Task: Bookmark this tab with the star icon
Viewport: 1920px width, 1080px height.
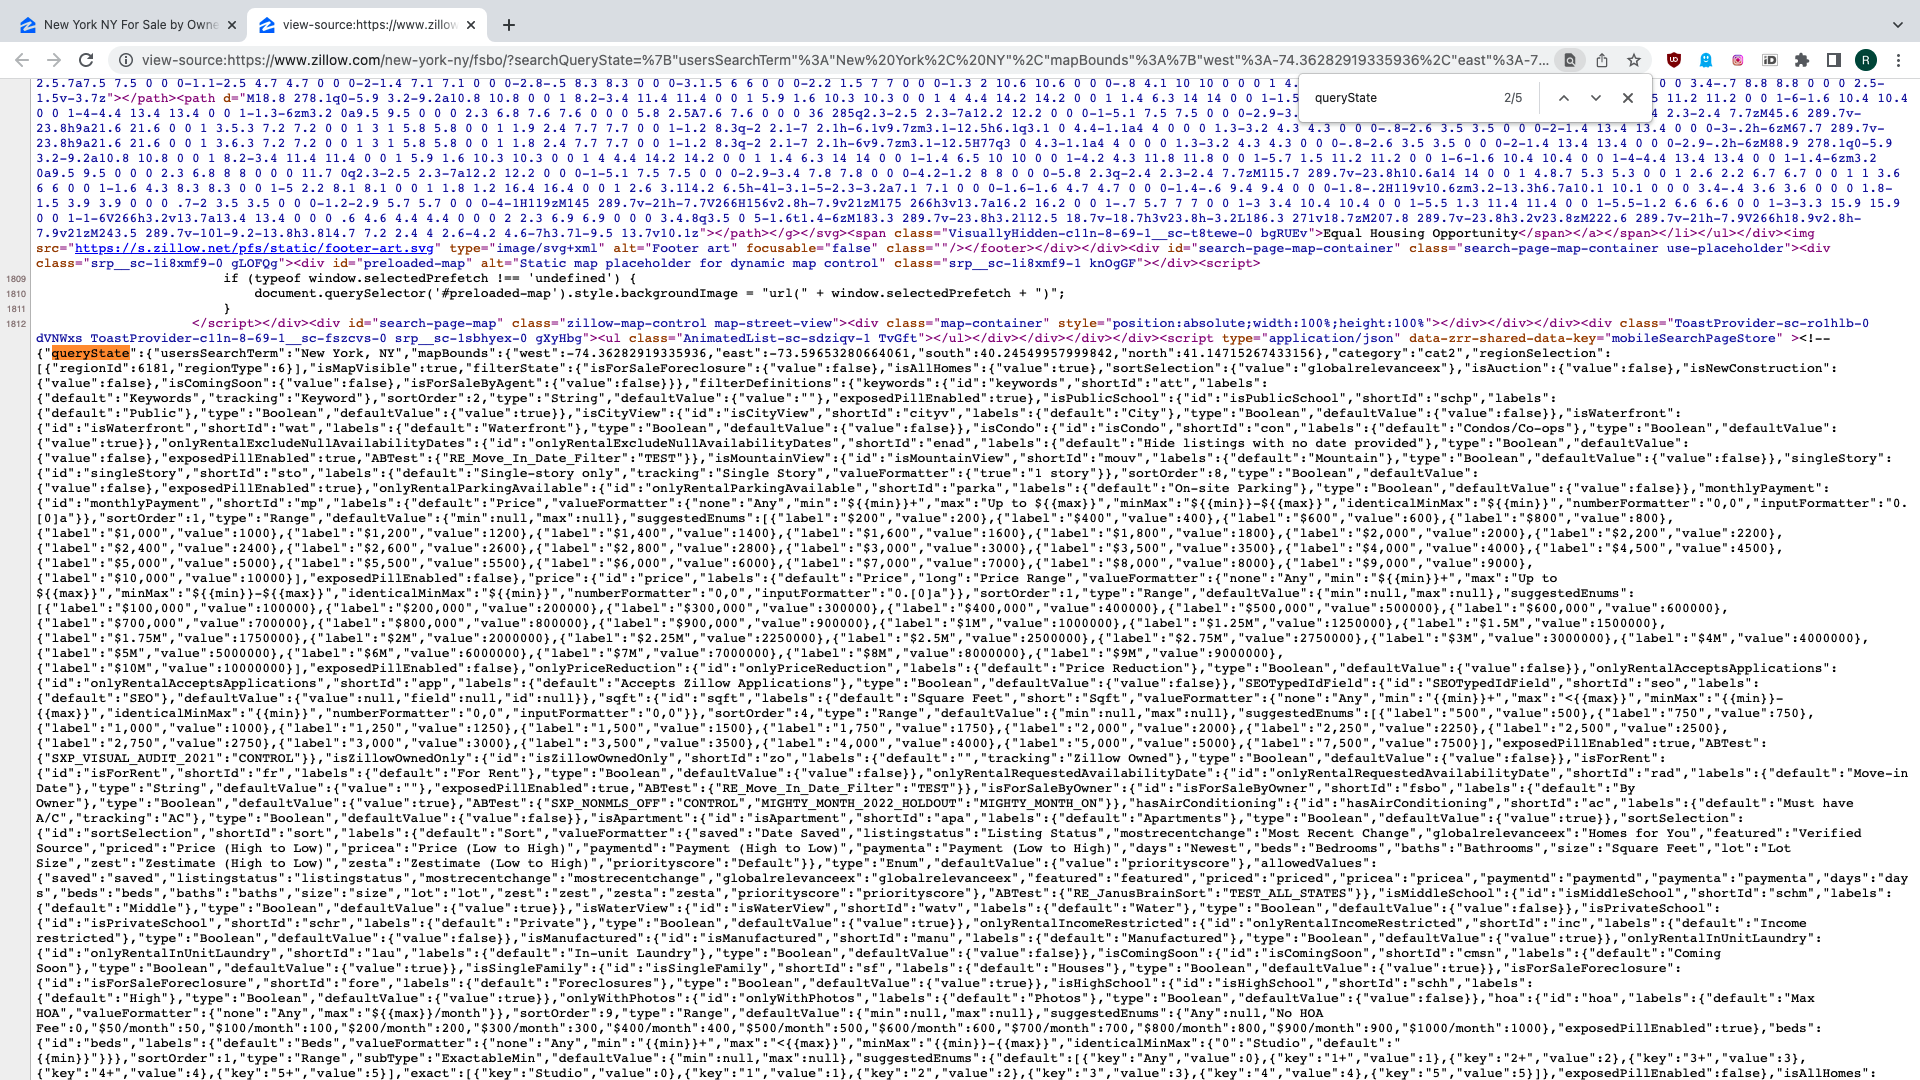Action: pyautogui.click(x=1634, y=60)
